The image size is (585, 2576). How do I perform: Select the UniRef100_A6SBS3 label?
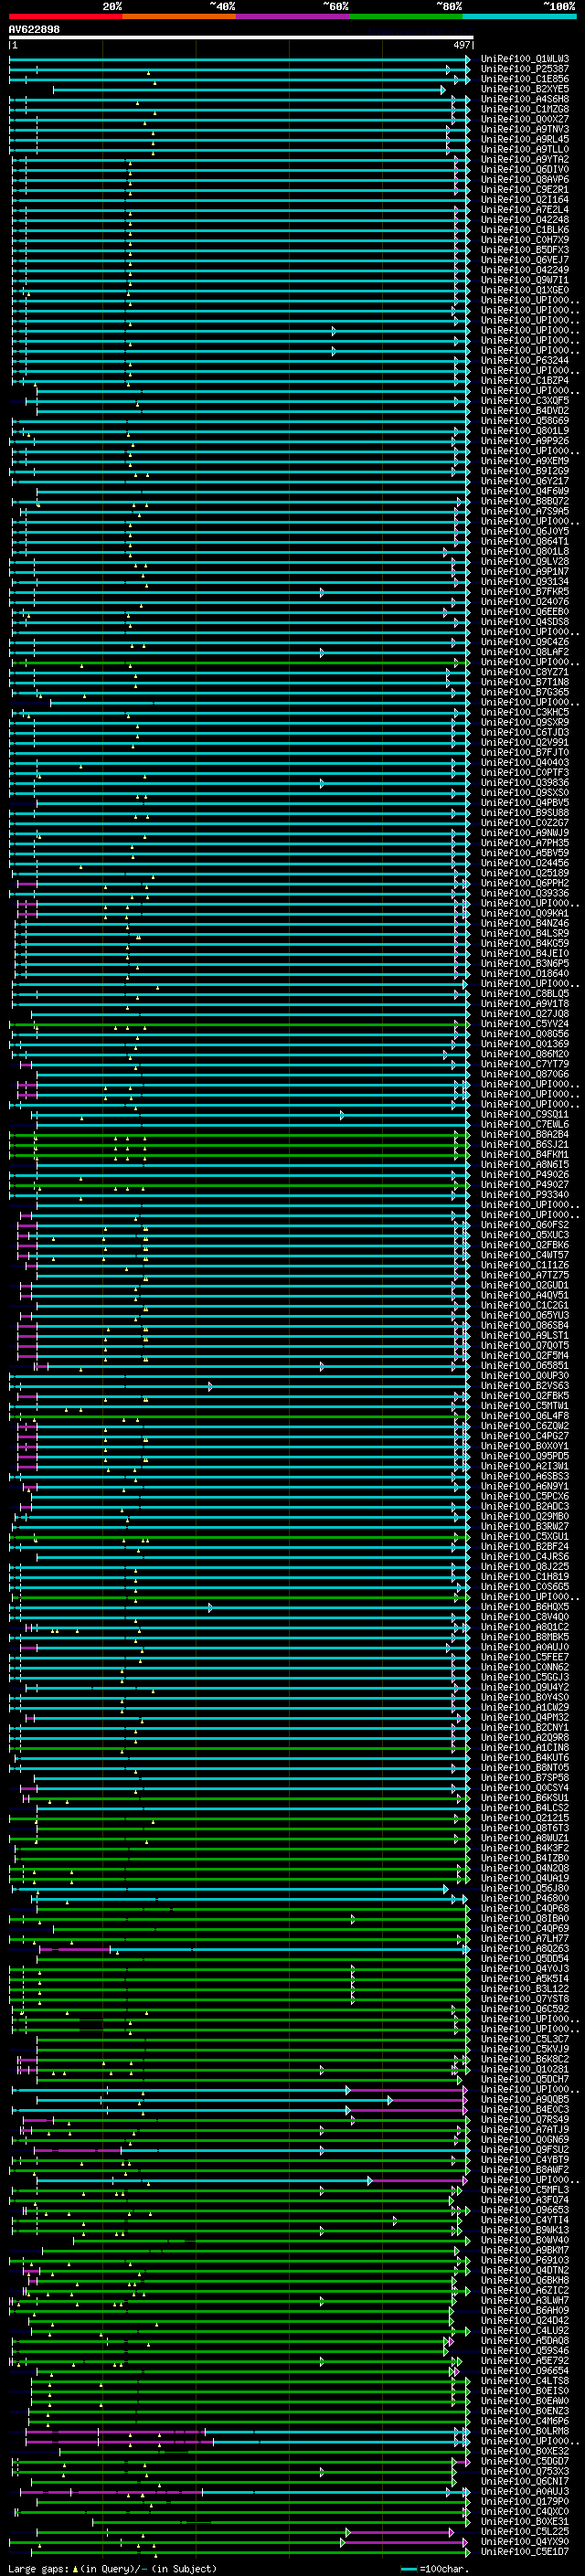pos(525,1475)
